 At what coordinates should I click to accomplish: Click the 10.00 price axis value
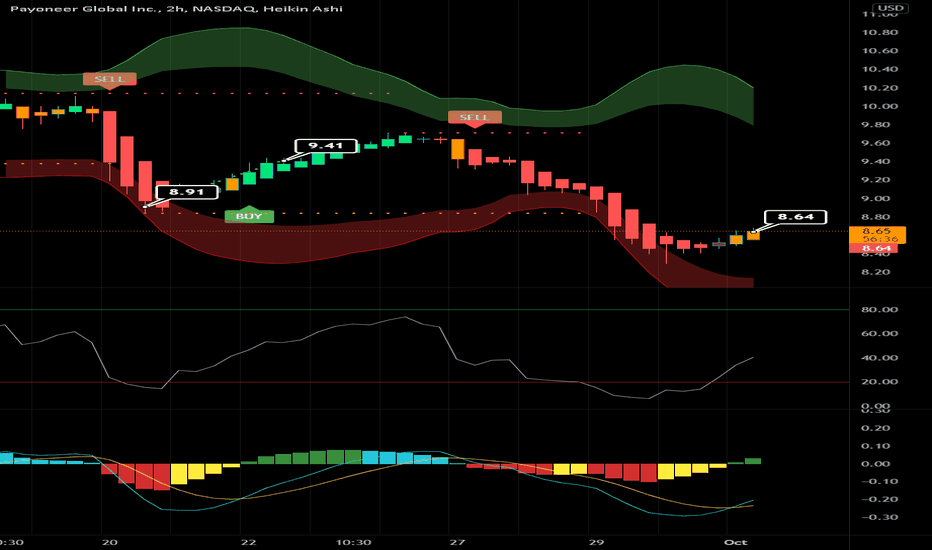880,106
